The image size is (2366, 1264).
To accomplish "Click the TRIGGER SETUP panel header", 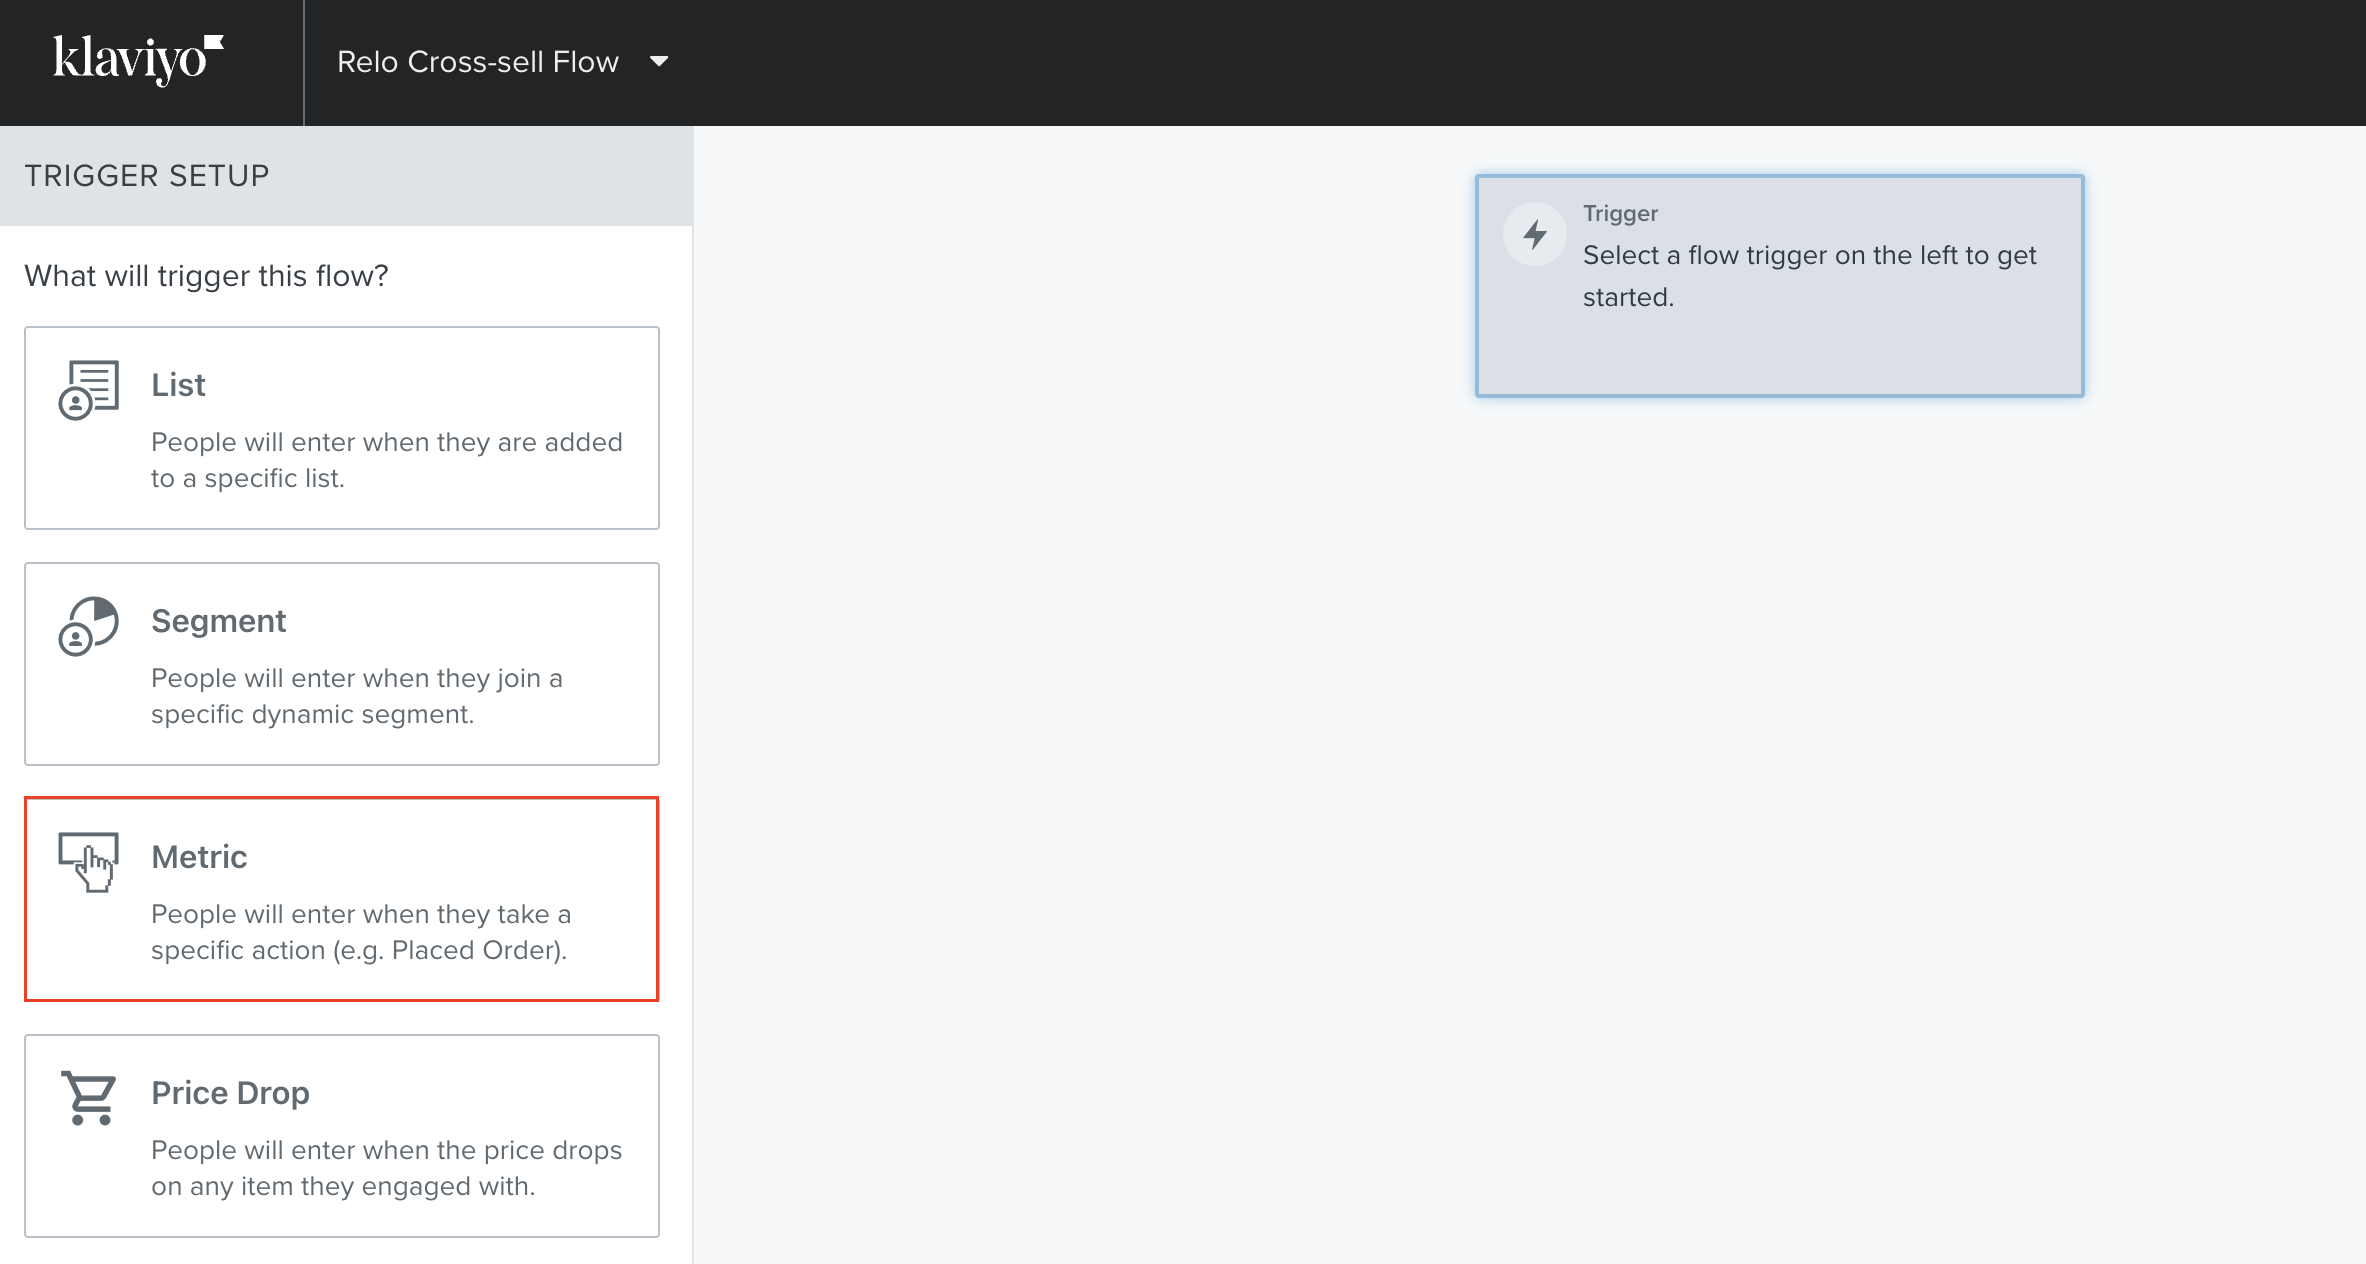I will pos(147,176).
